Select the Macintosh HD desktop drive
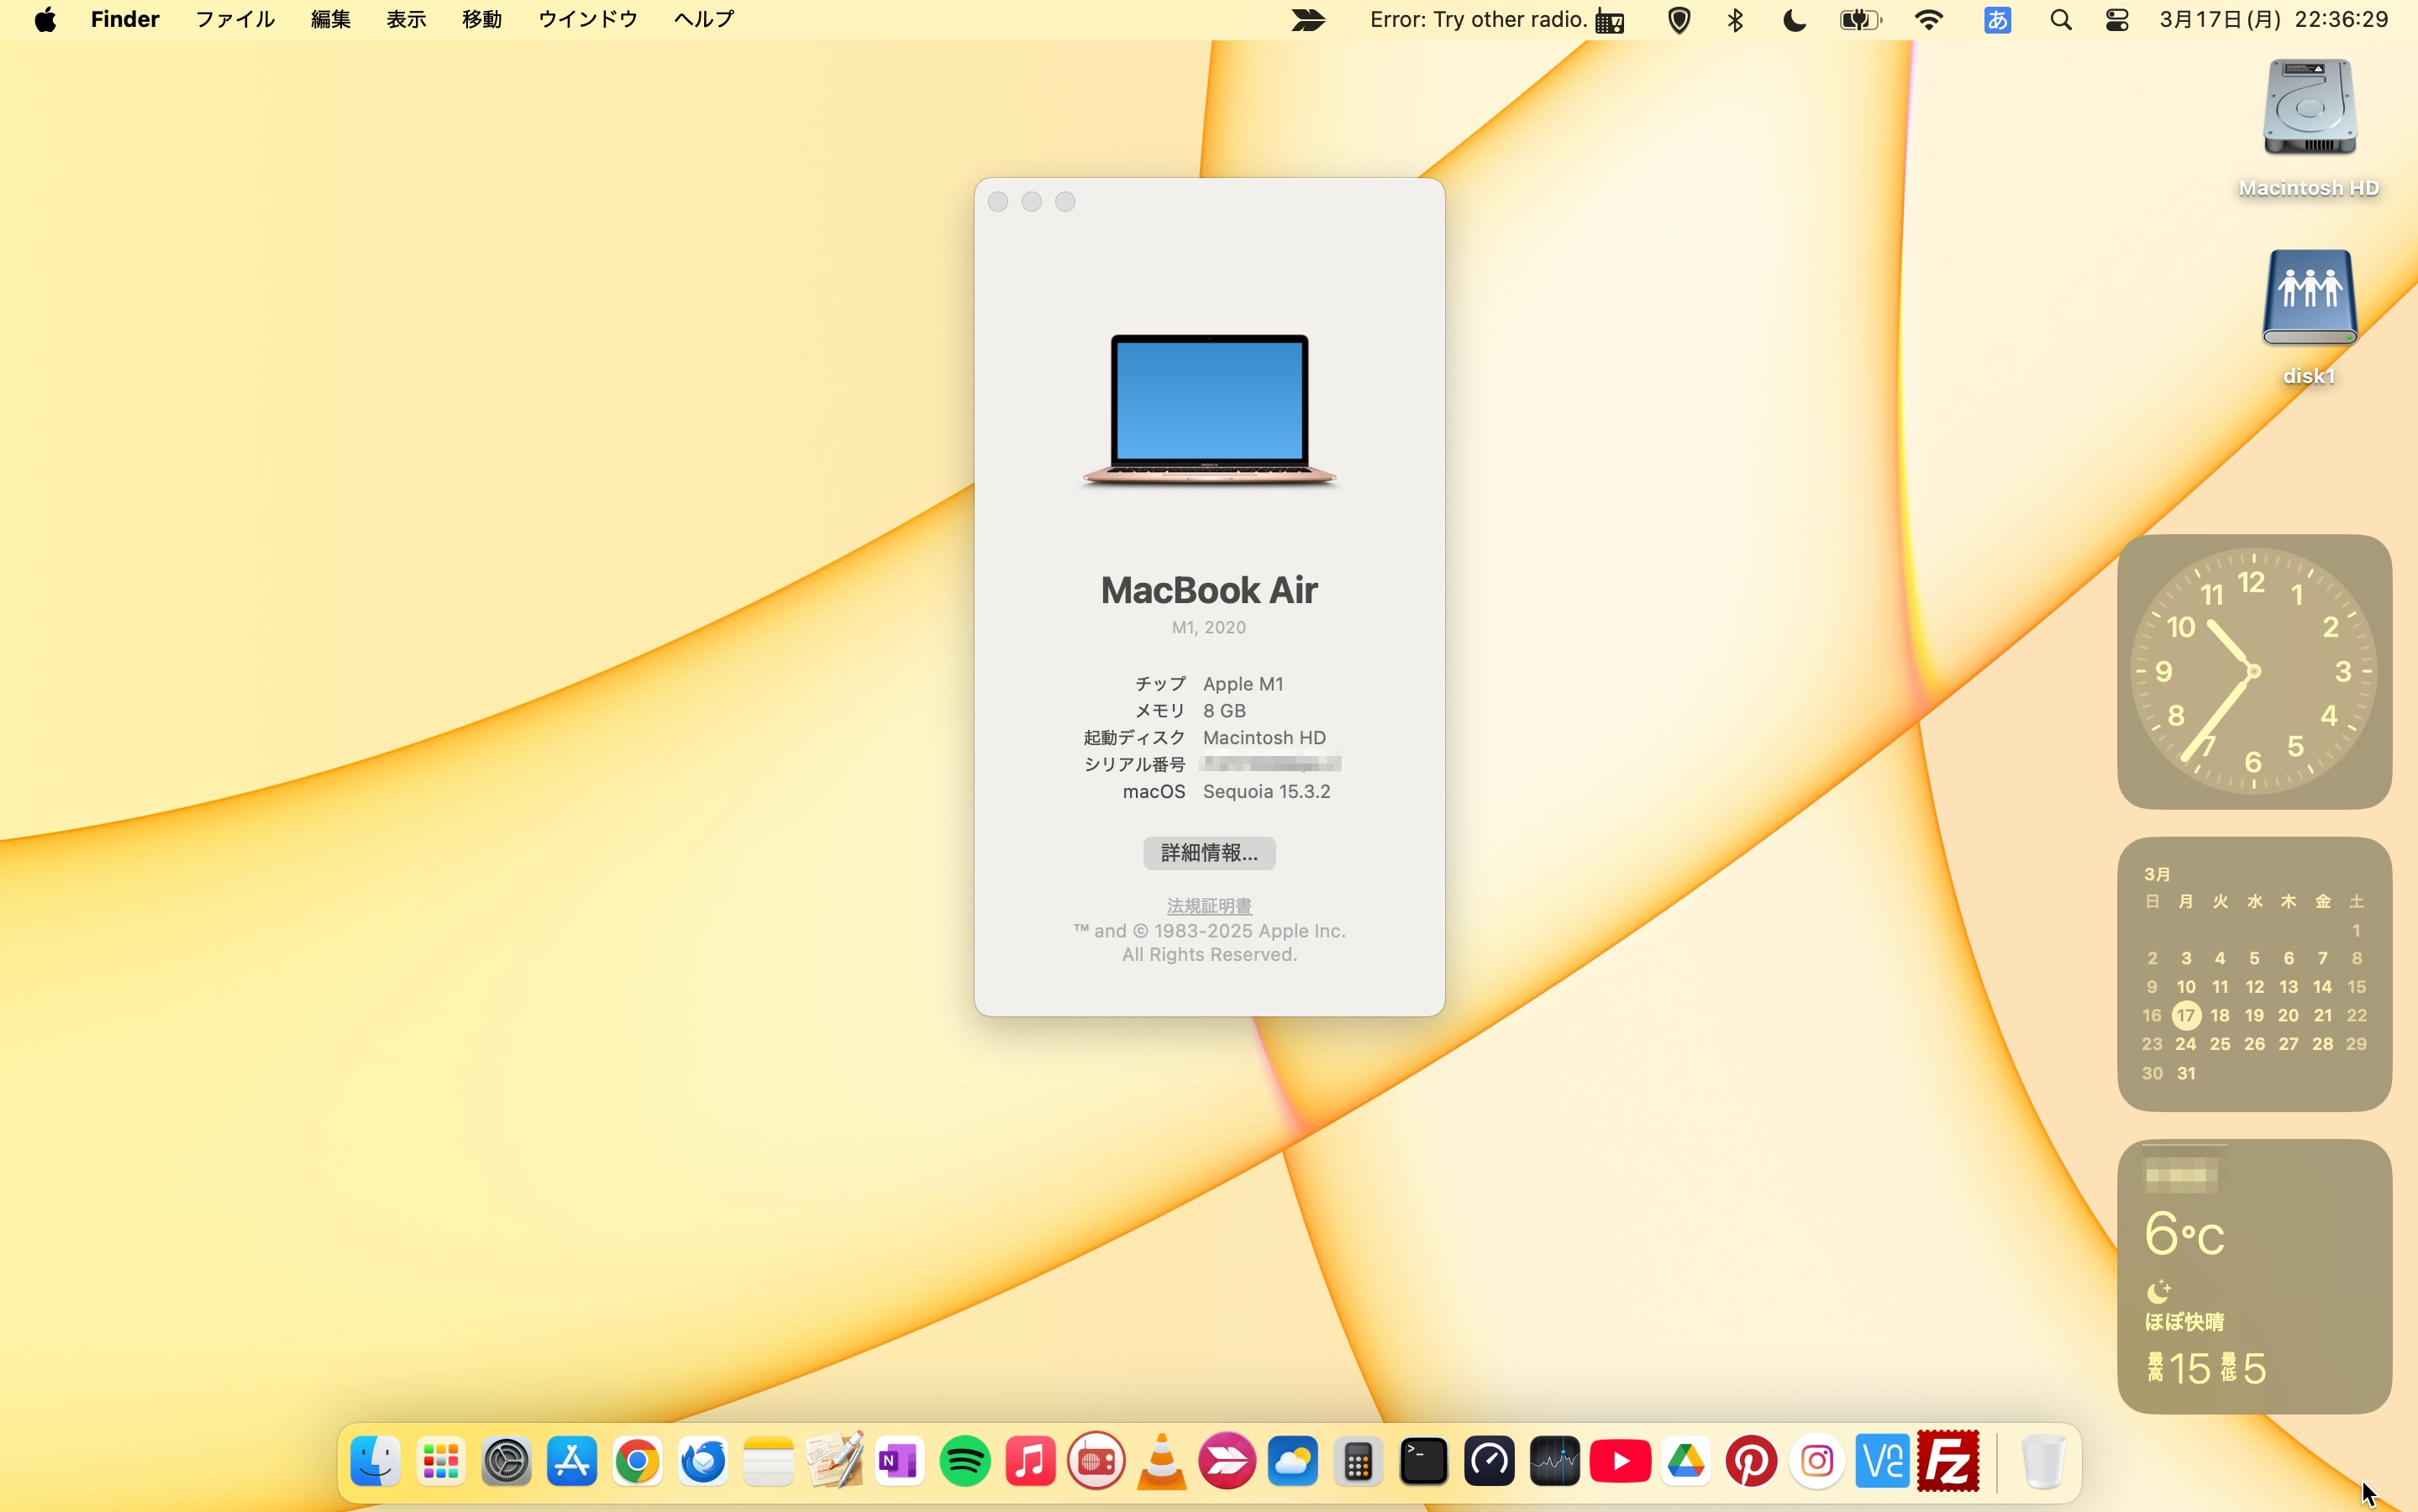 [2309, 108]
